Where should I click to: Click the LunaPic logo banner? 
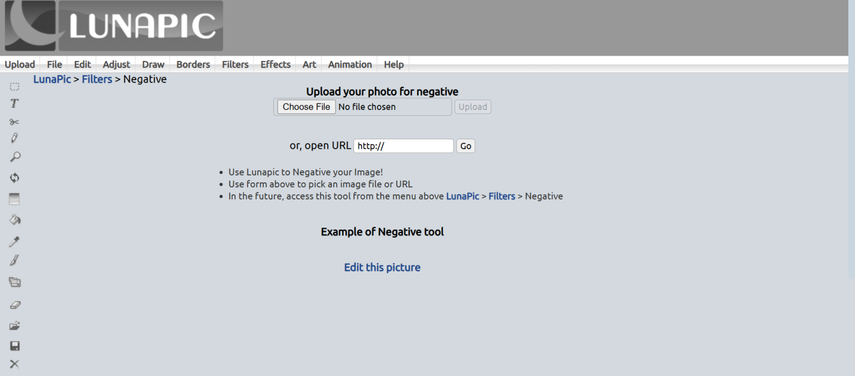click(114, 26)
